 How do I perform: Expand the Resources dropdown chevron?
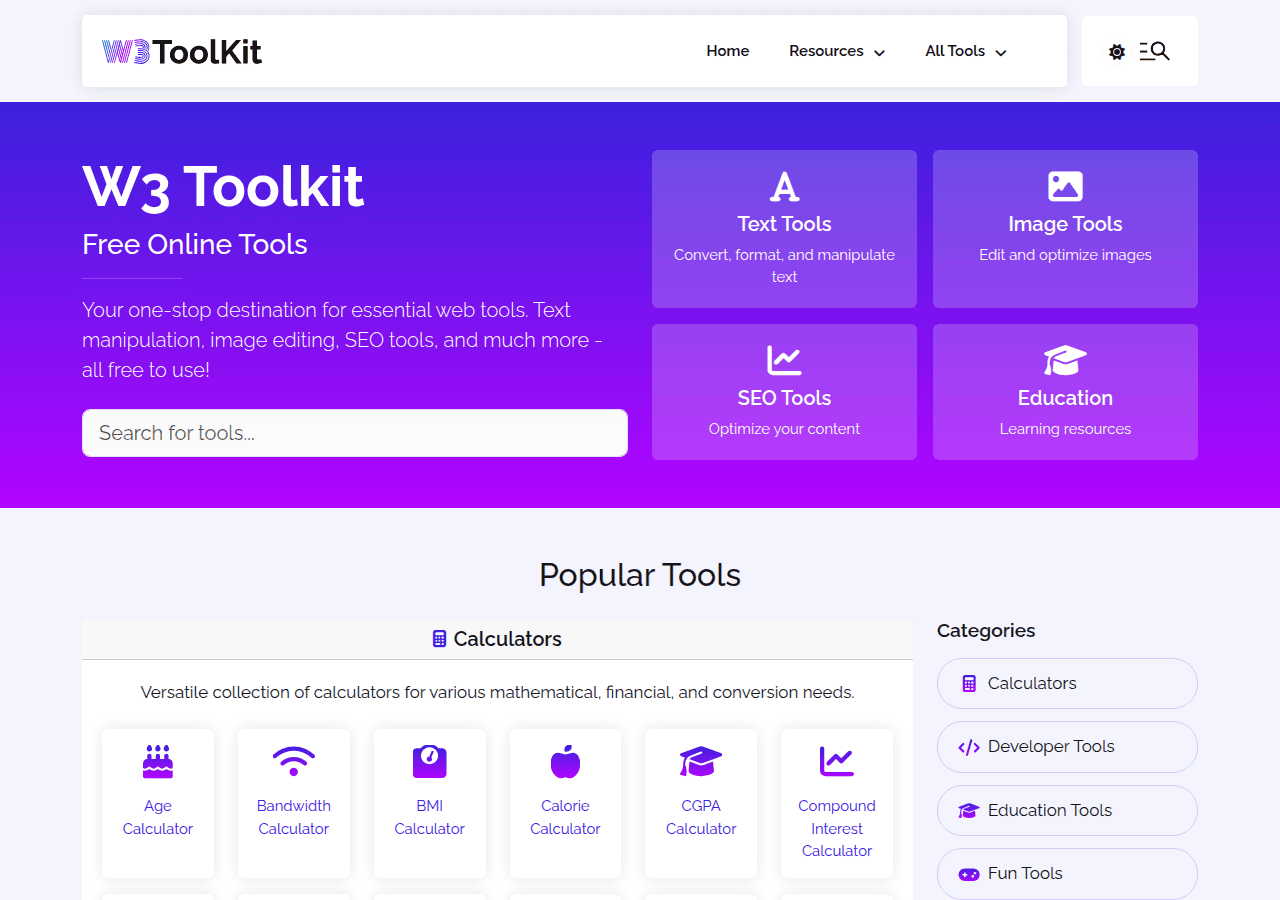point(879,53)
